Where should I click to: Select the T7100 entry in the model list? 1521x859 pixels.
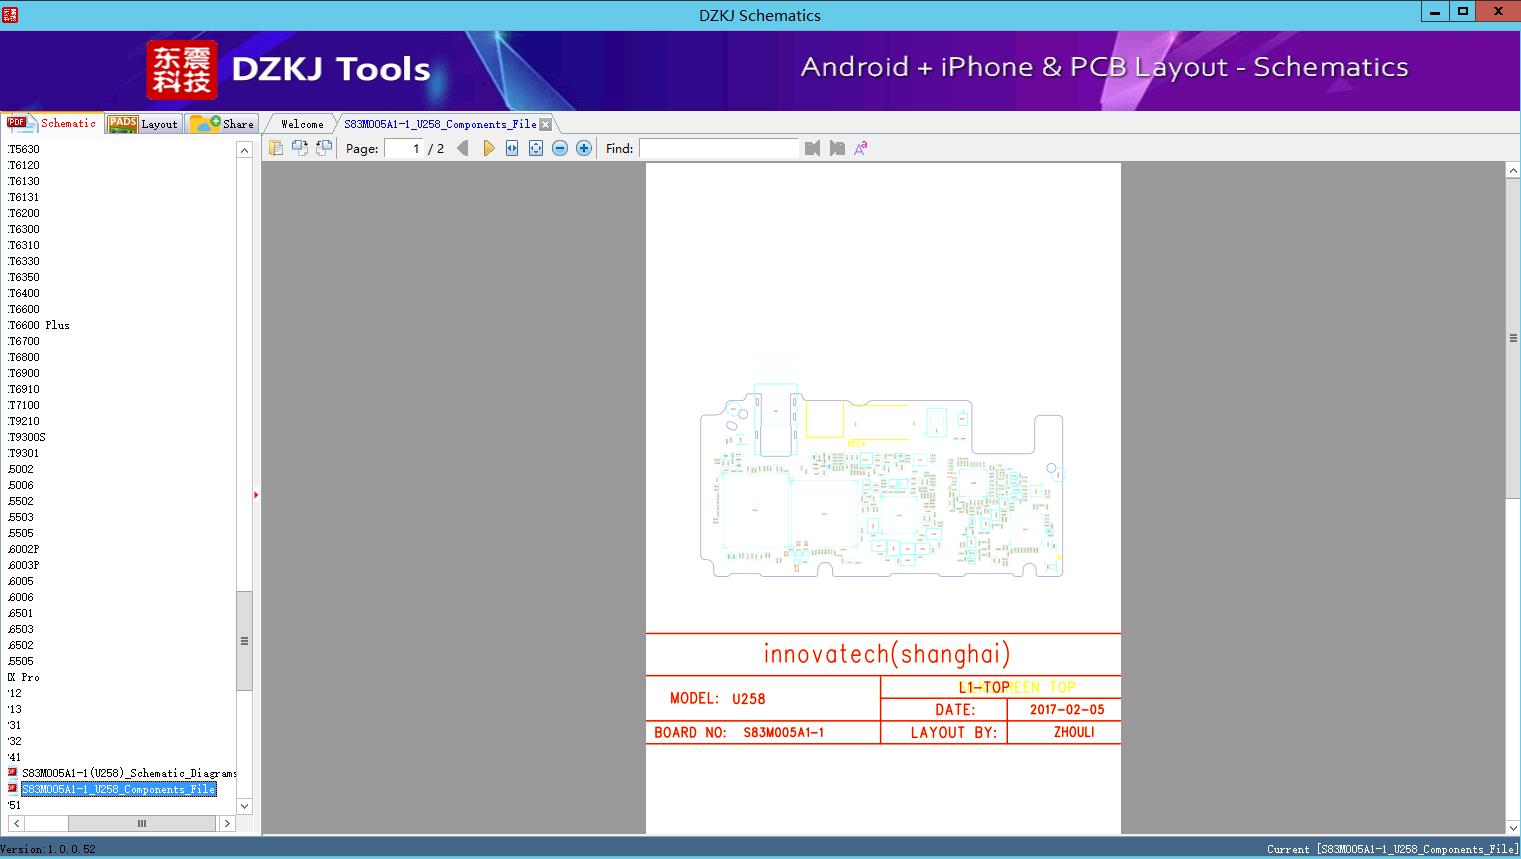click(24, 405)
